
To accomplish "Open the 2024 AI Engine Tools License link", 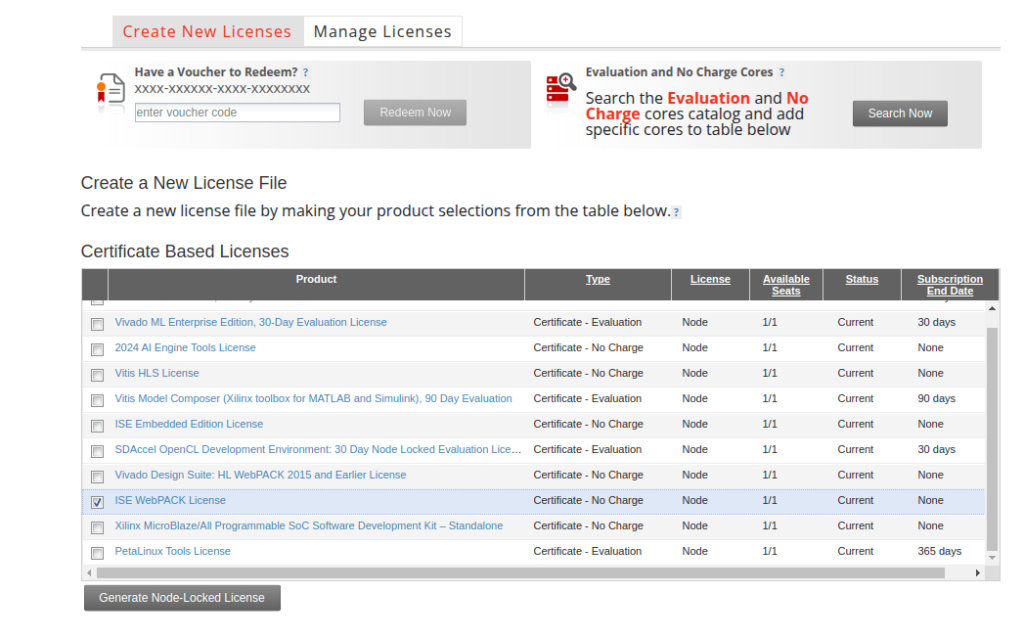I will [x=185, y=347].
